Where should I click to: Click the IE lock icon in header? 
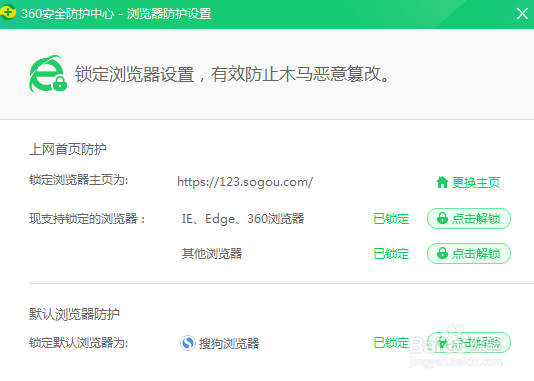click(x=48, y=74)
